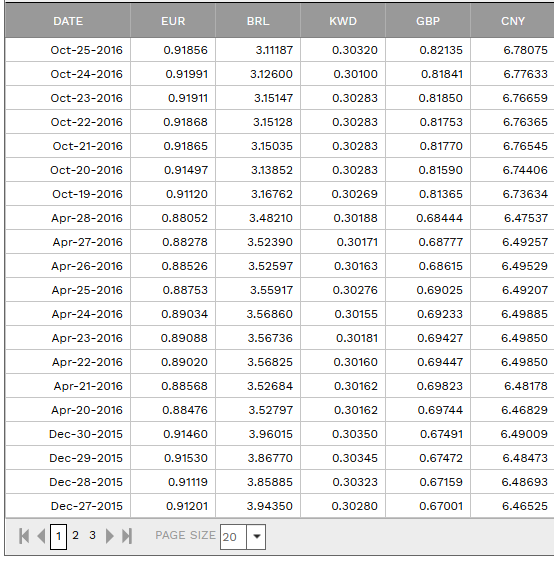Viewport: 554px width, 561px height.
Task: Select the Dec-30-2015 date cell
Action: pos(68,433)
